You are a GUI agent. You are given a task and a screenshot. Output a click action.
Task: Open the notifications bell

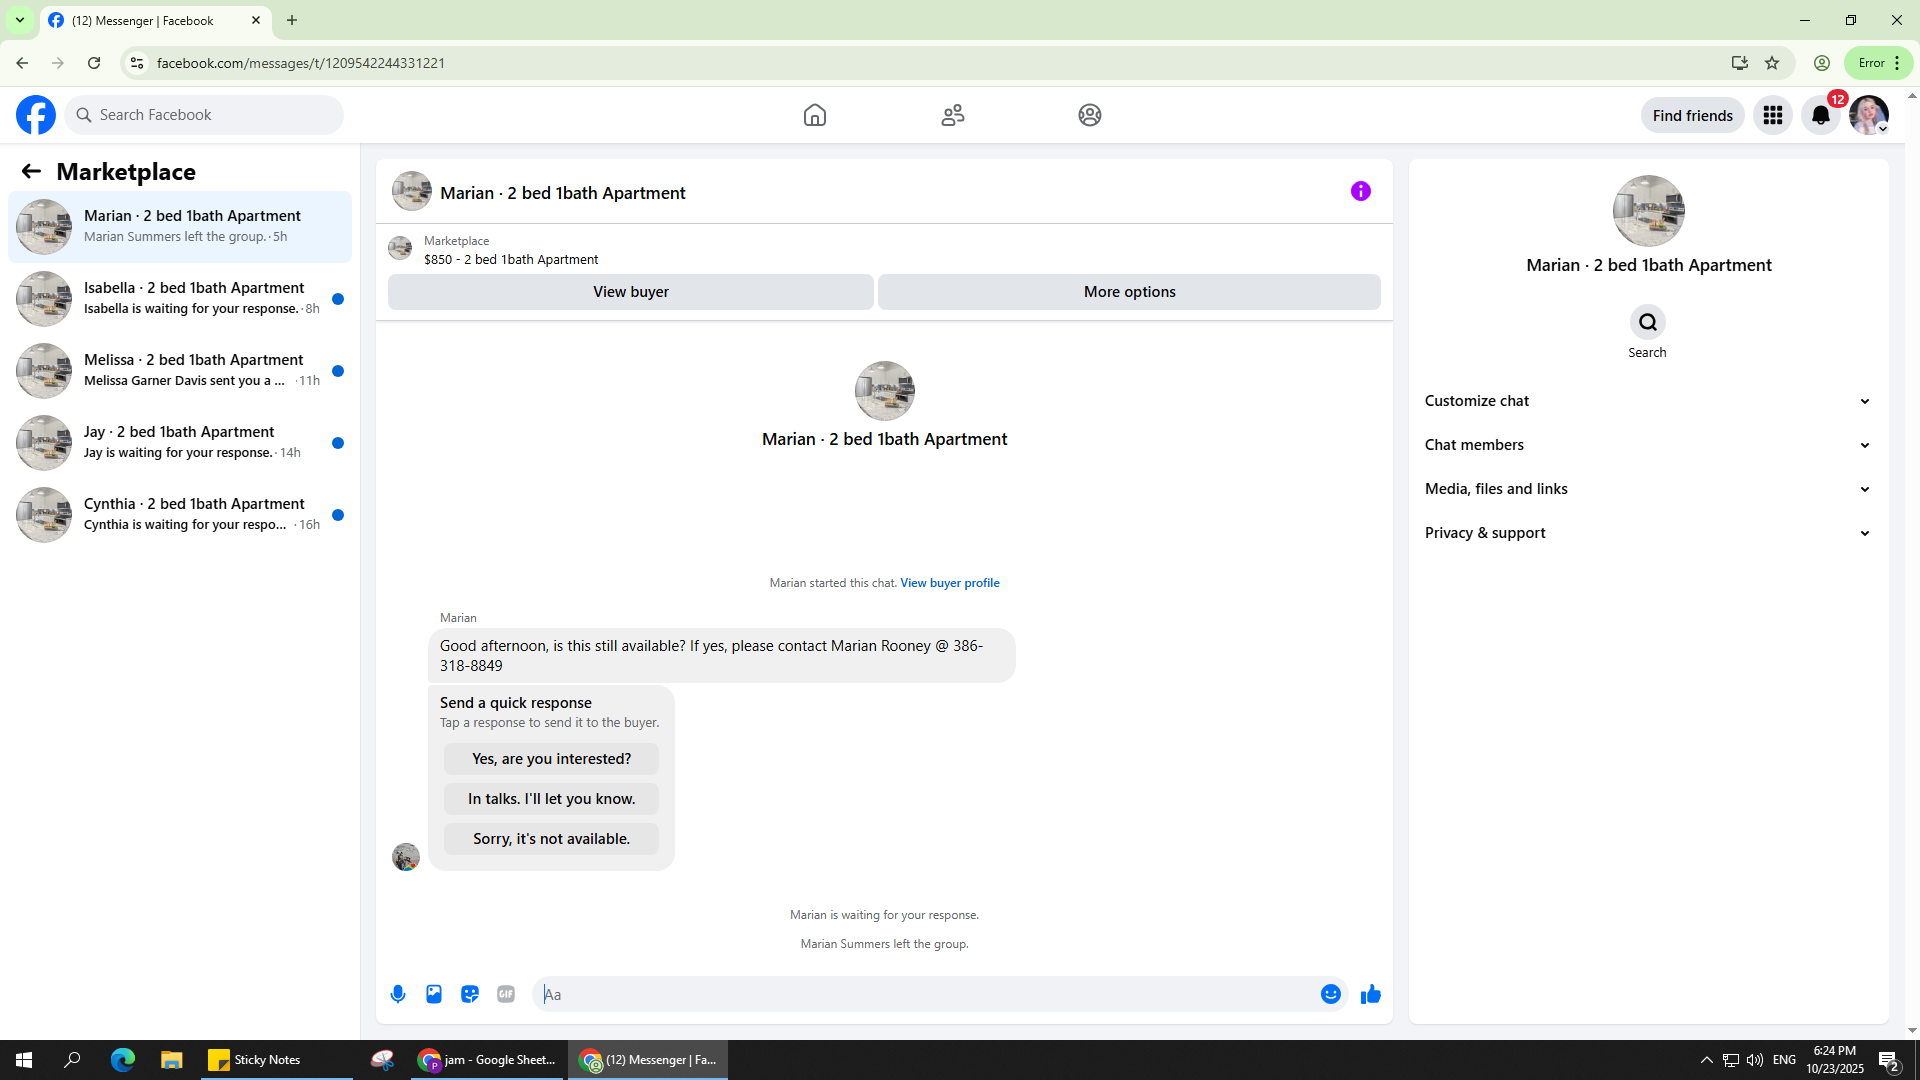point(1821,116)
